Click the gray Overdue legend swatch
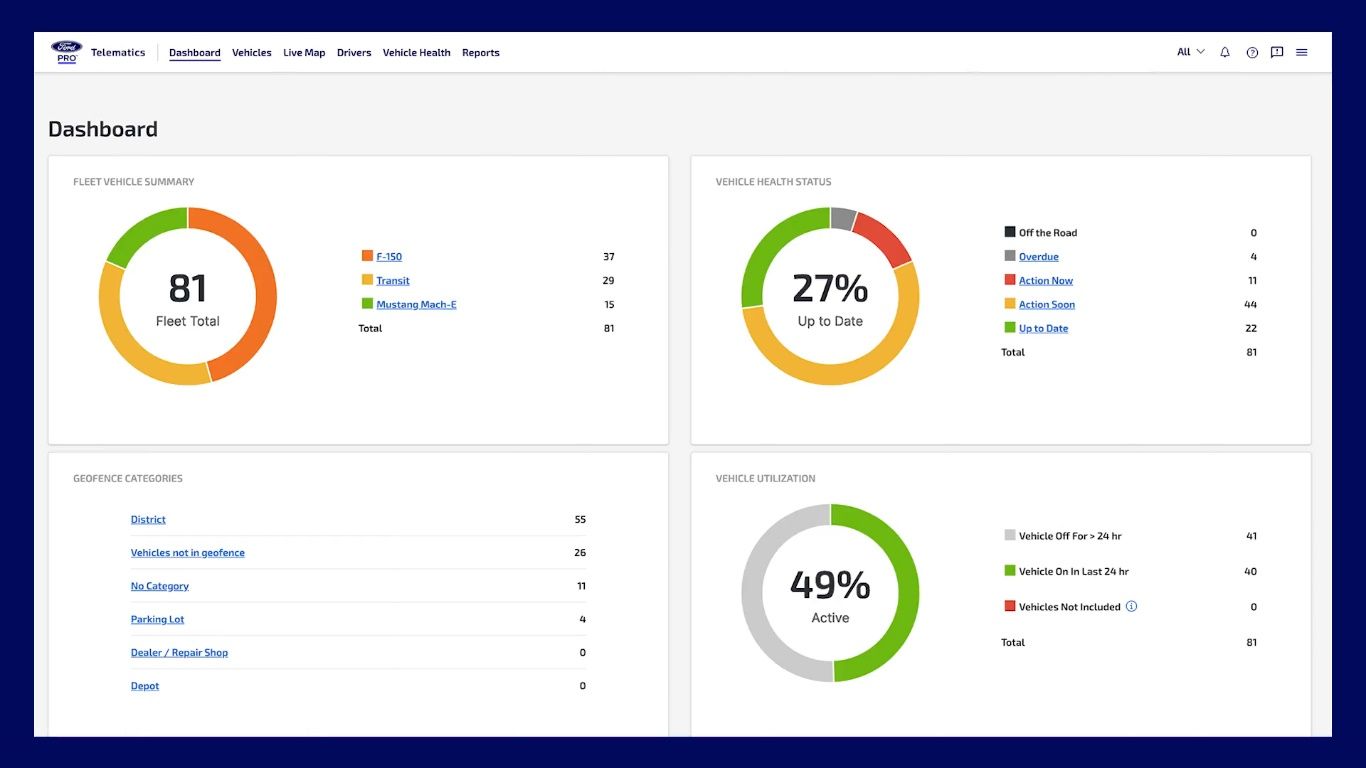Screen dimensions: 1366x768 (x=1010, y=256)
